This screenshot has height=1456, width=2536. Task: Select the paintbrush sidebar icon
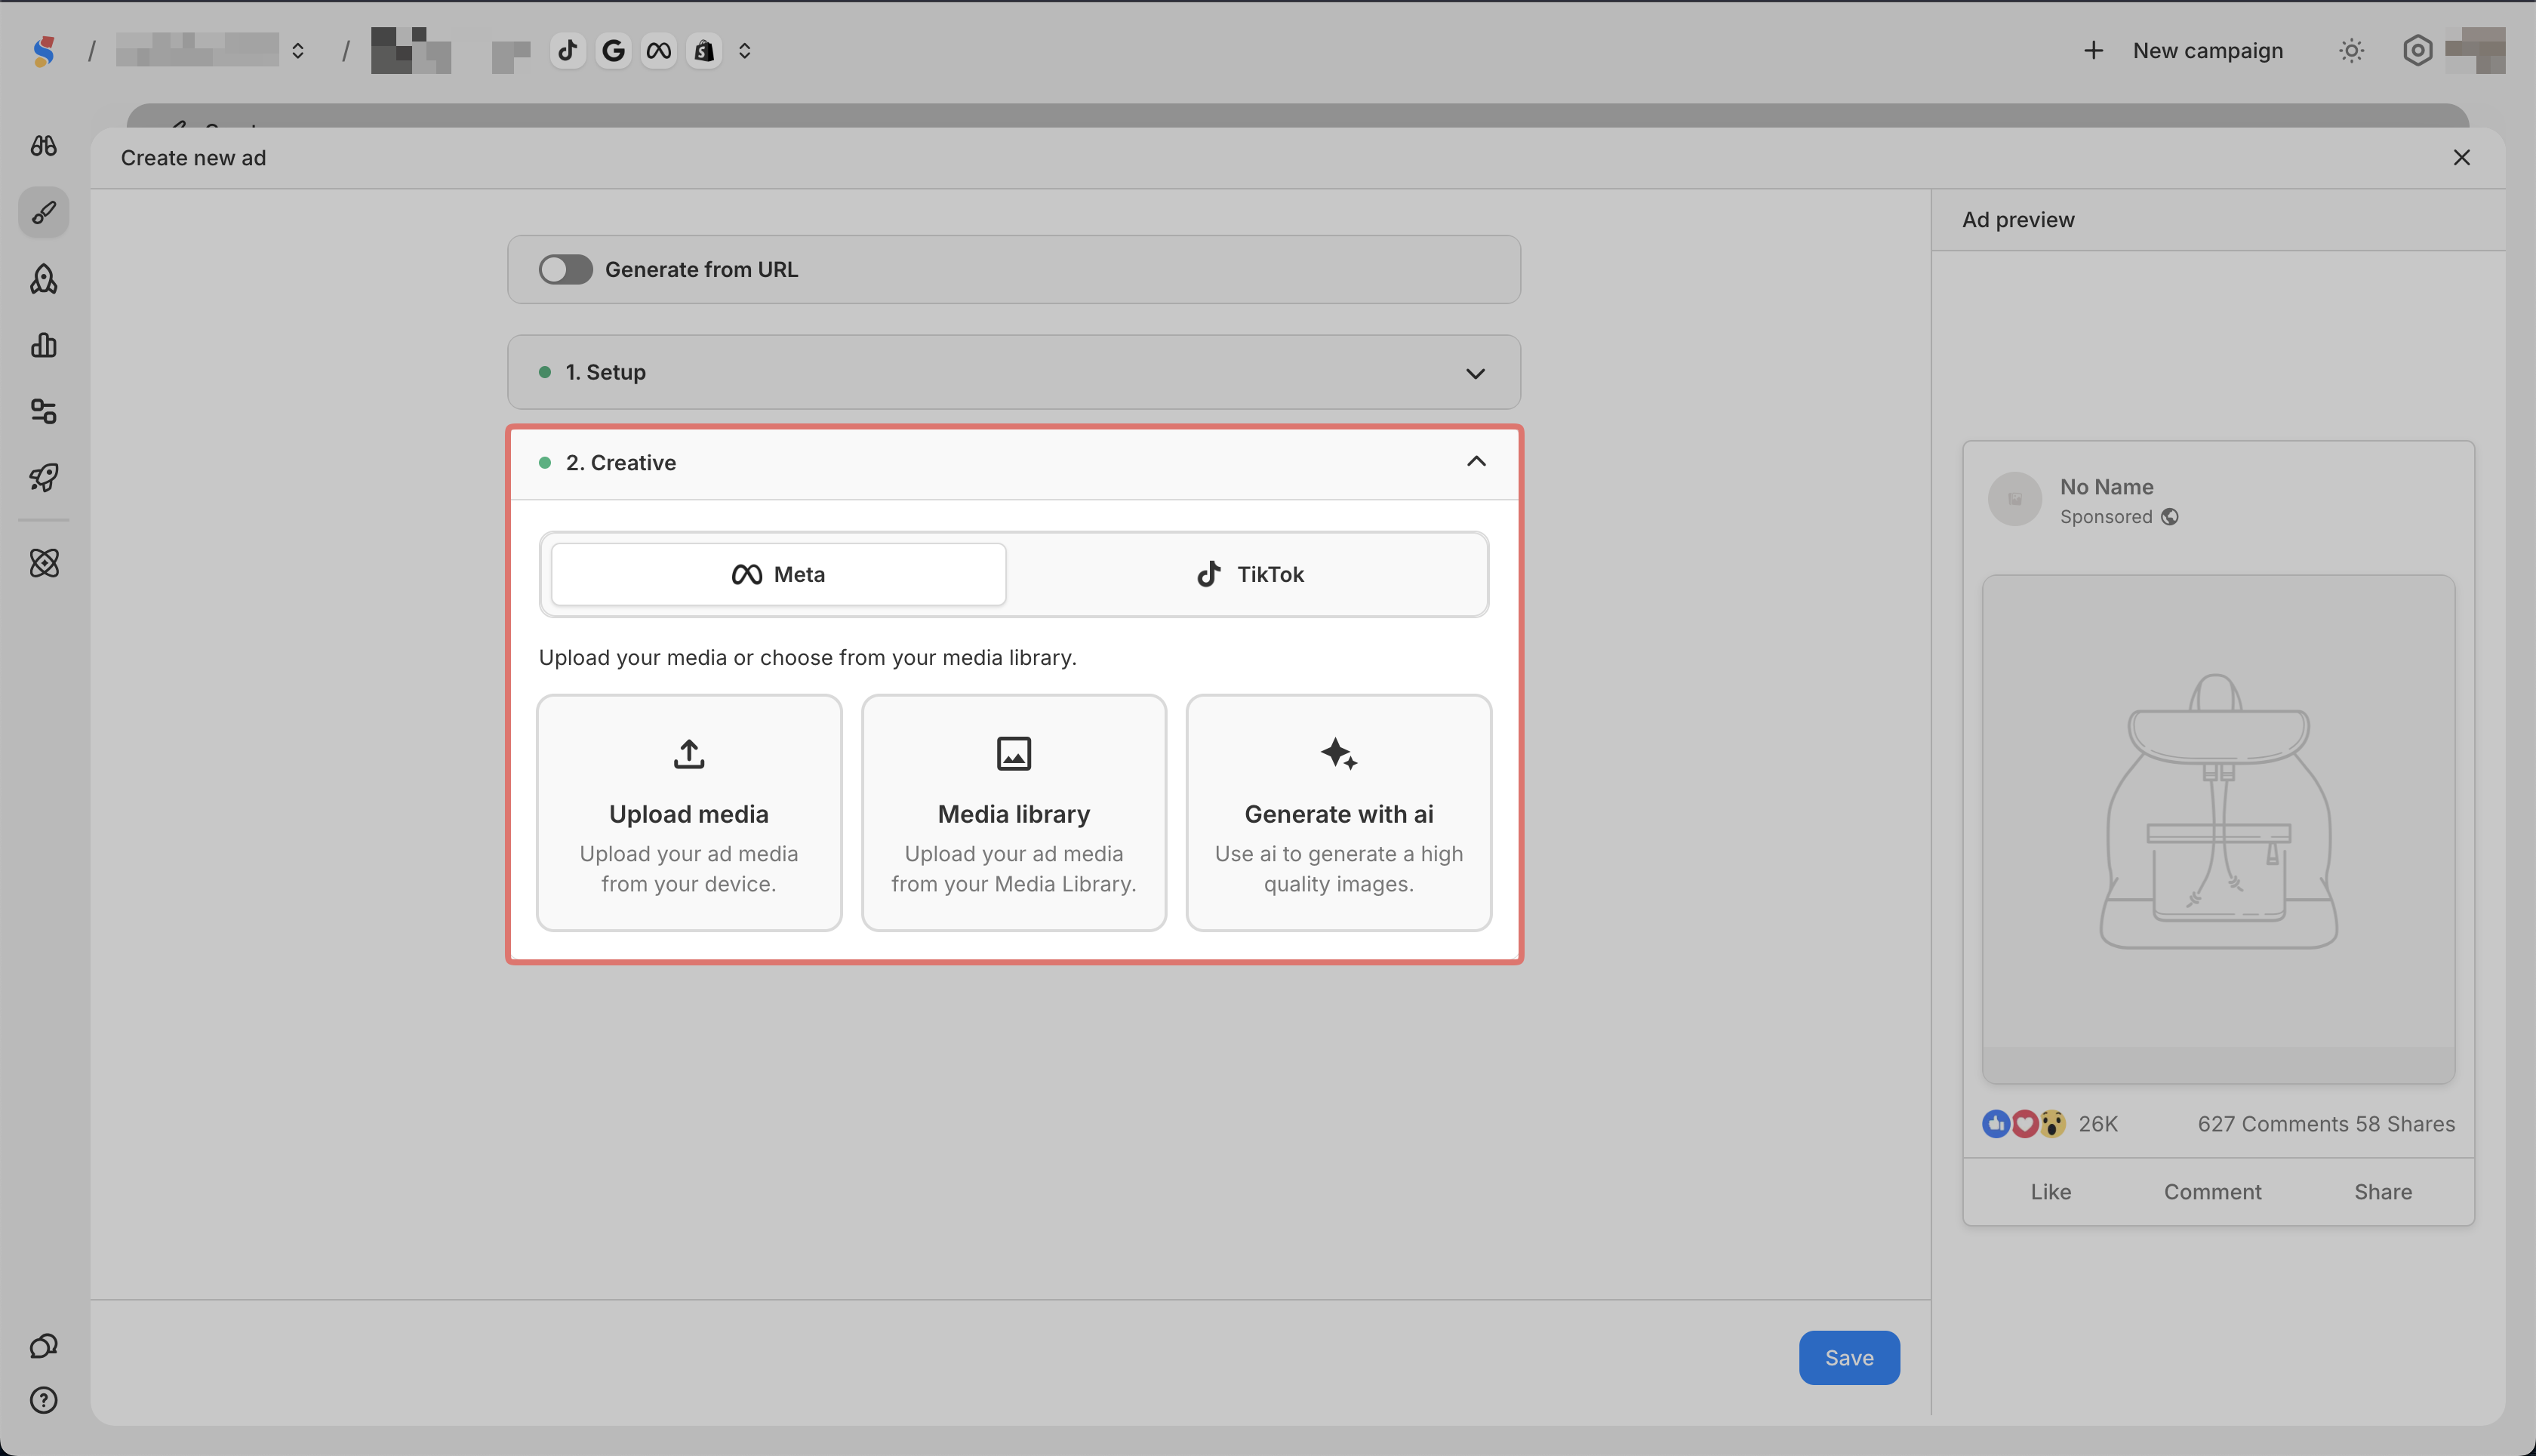(x=44, y=212)
